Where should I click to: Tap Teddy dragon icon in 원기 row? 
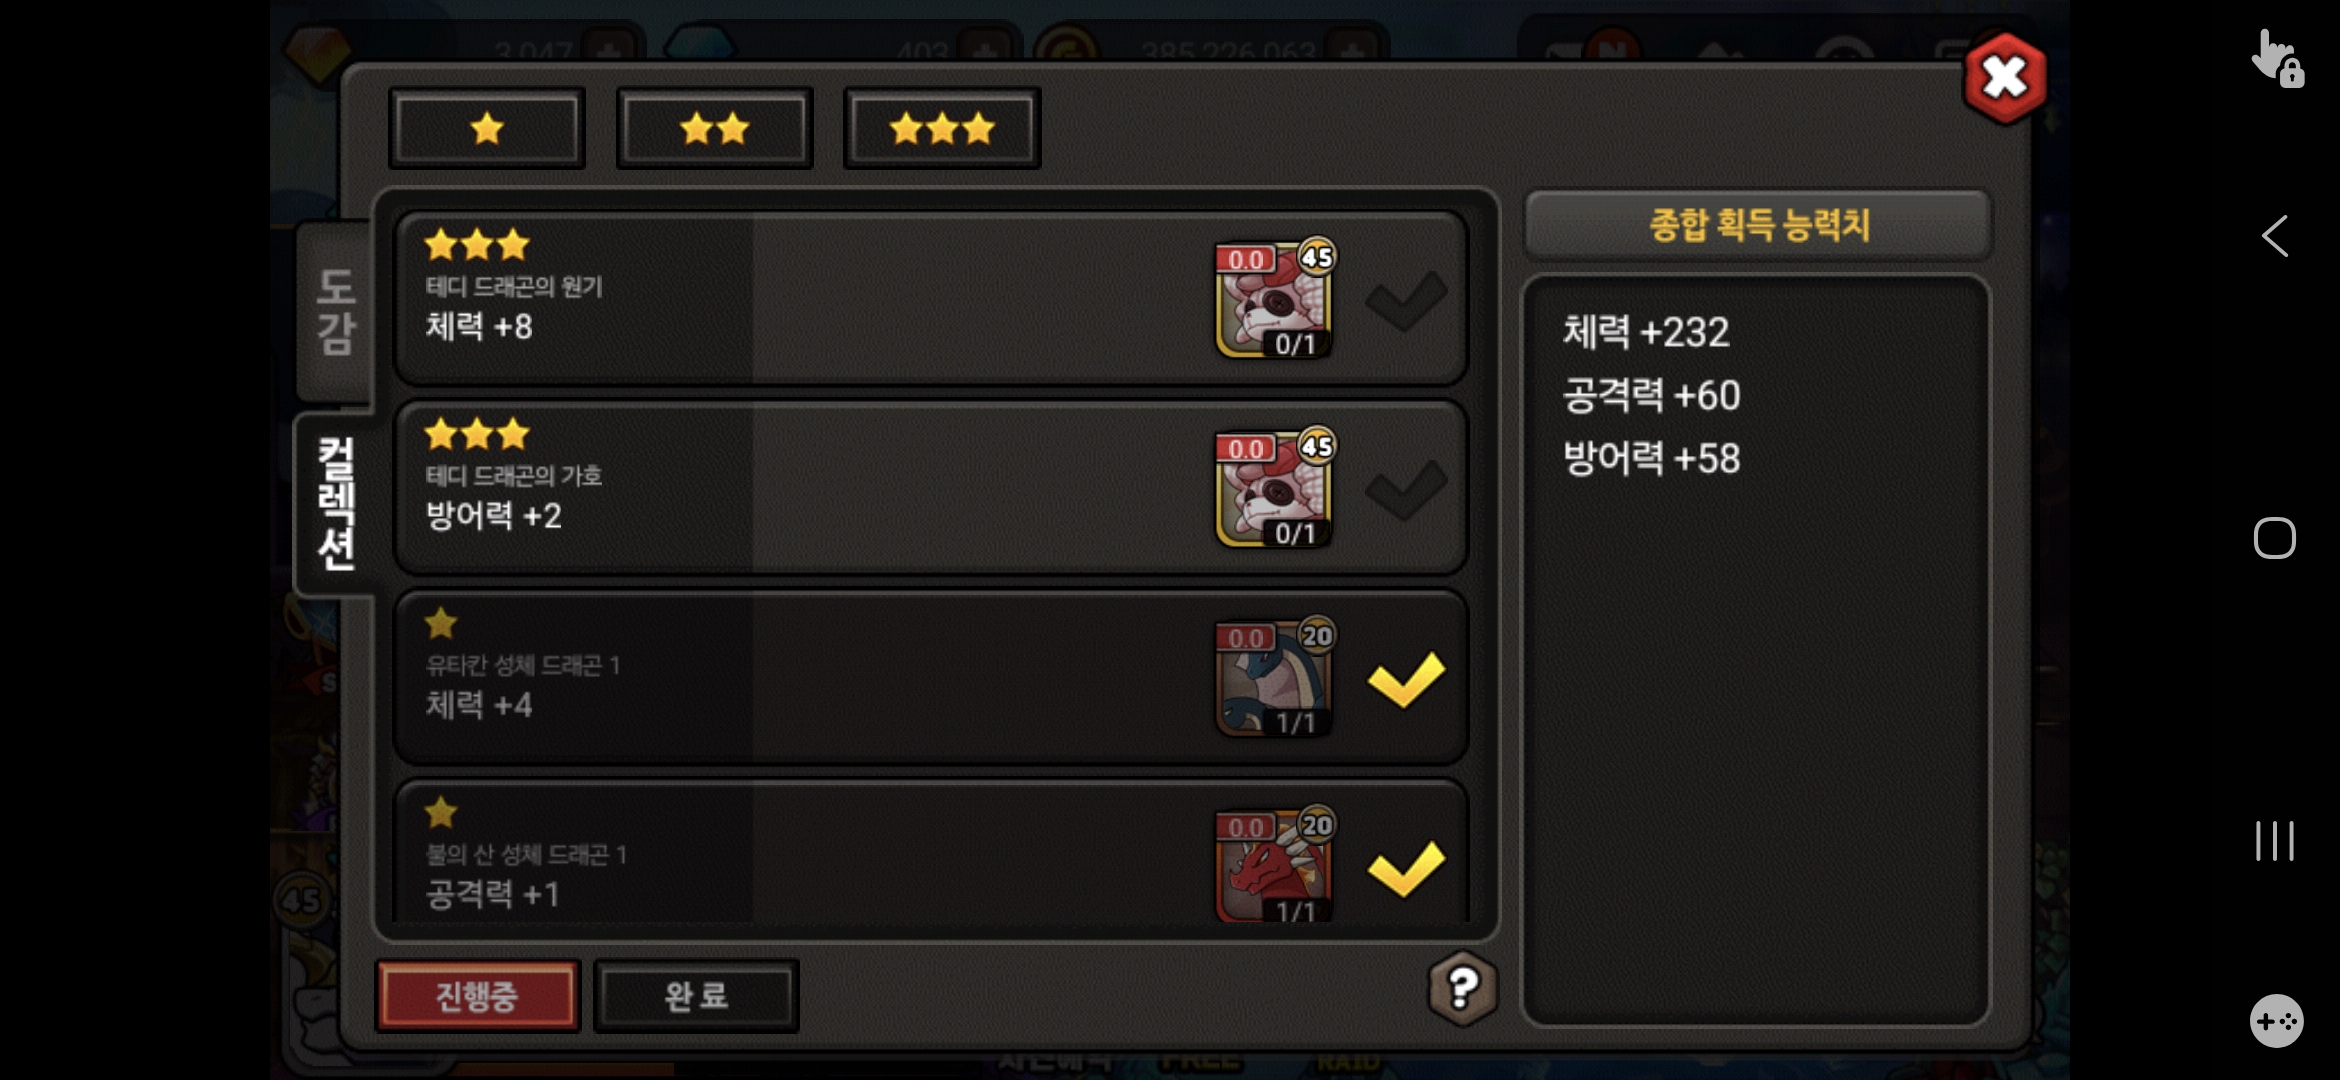tap(1274, 299)
